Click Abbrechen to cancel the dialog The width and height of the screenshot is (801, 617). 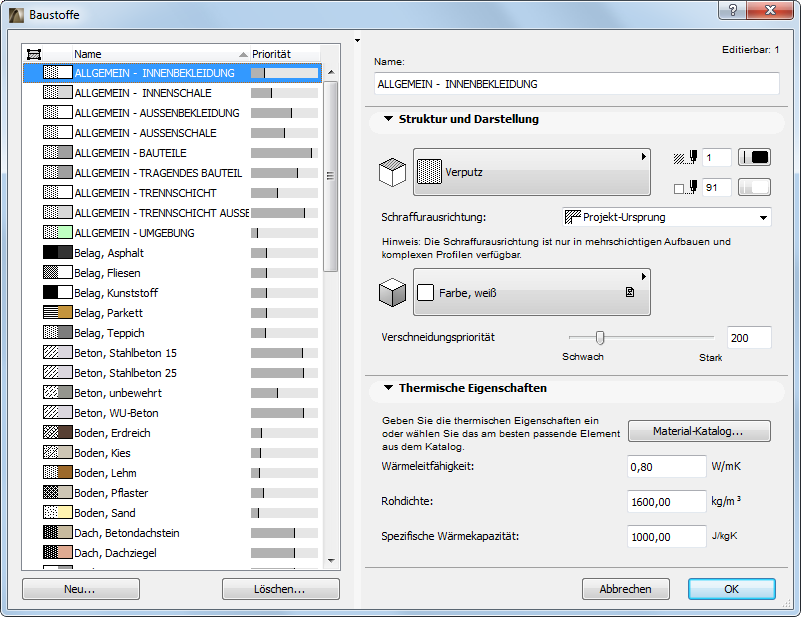click(x=626, y=589)
